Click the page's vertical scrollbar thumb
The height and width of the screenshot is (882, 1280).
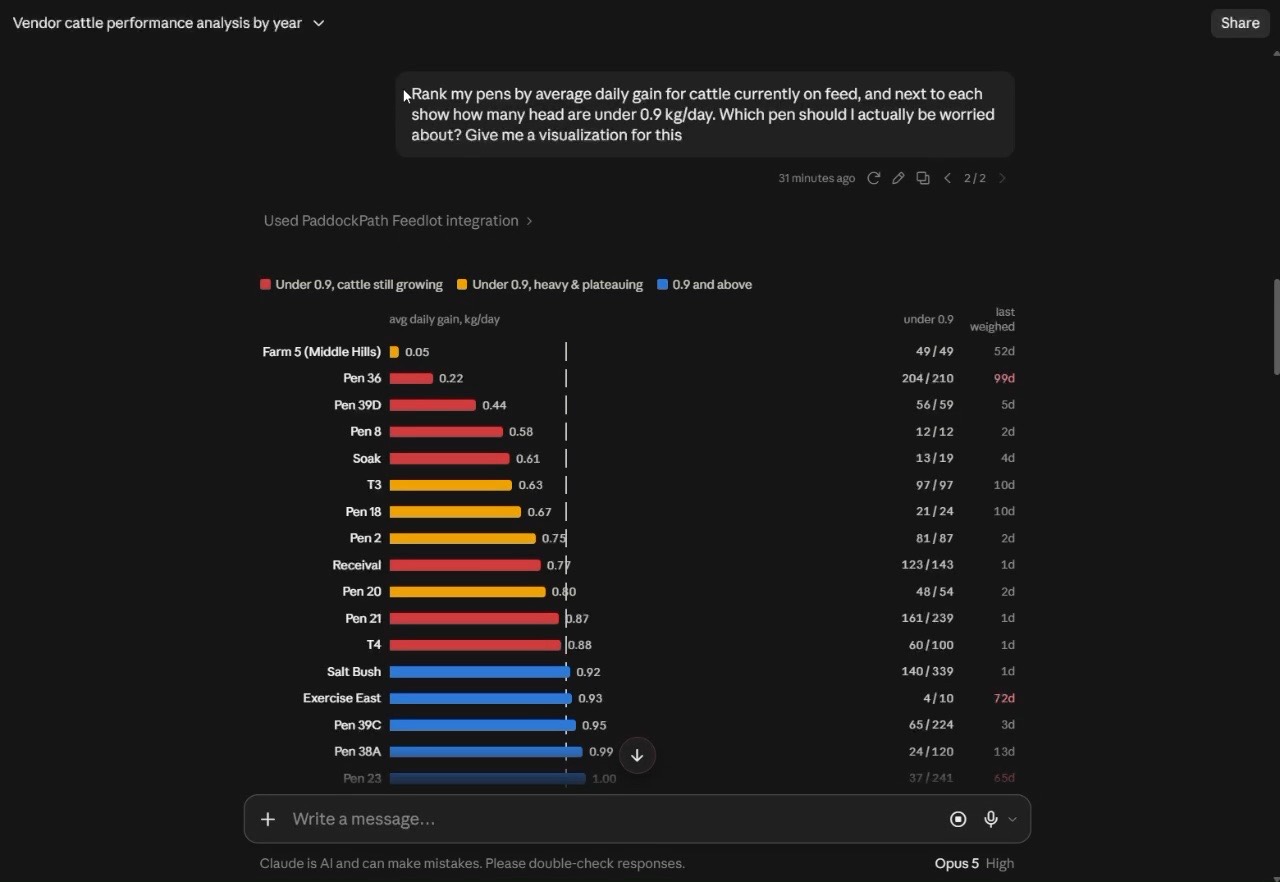[x=1276, y=327]
